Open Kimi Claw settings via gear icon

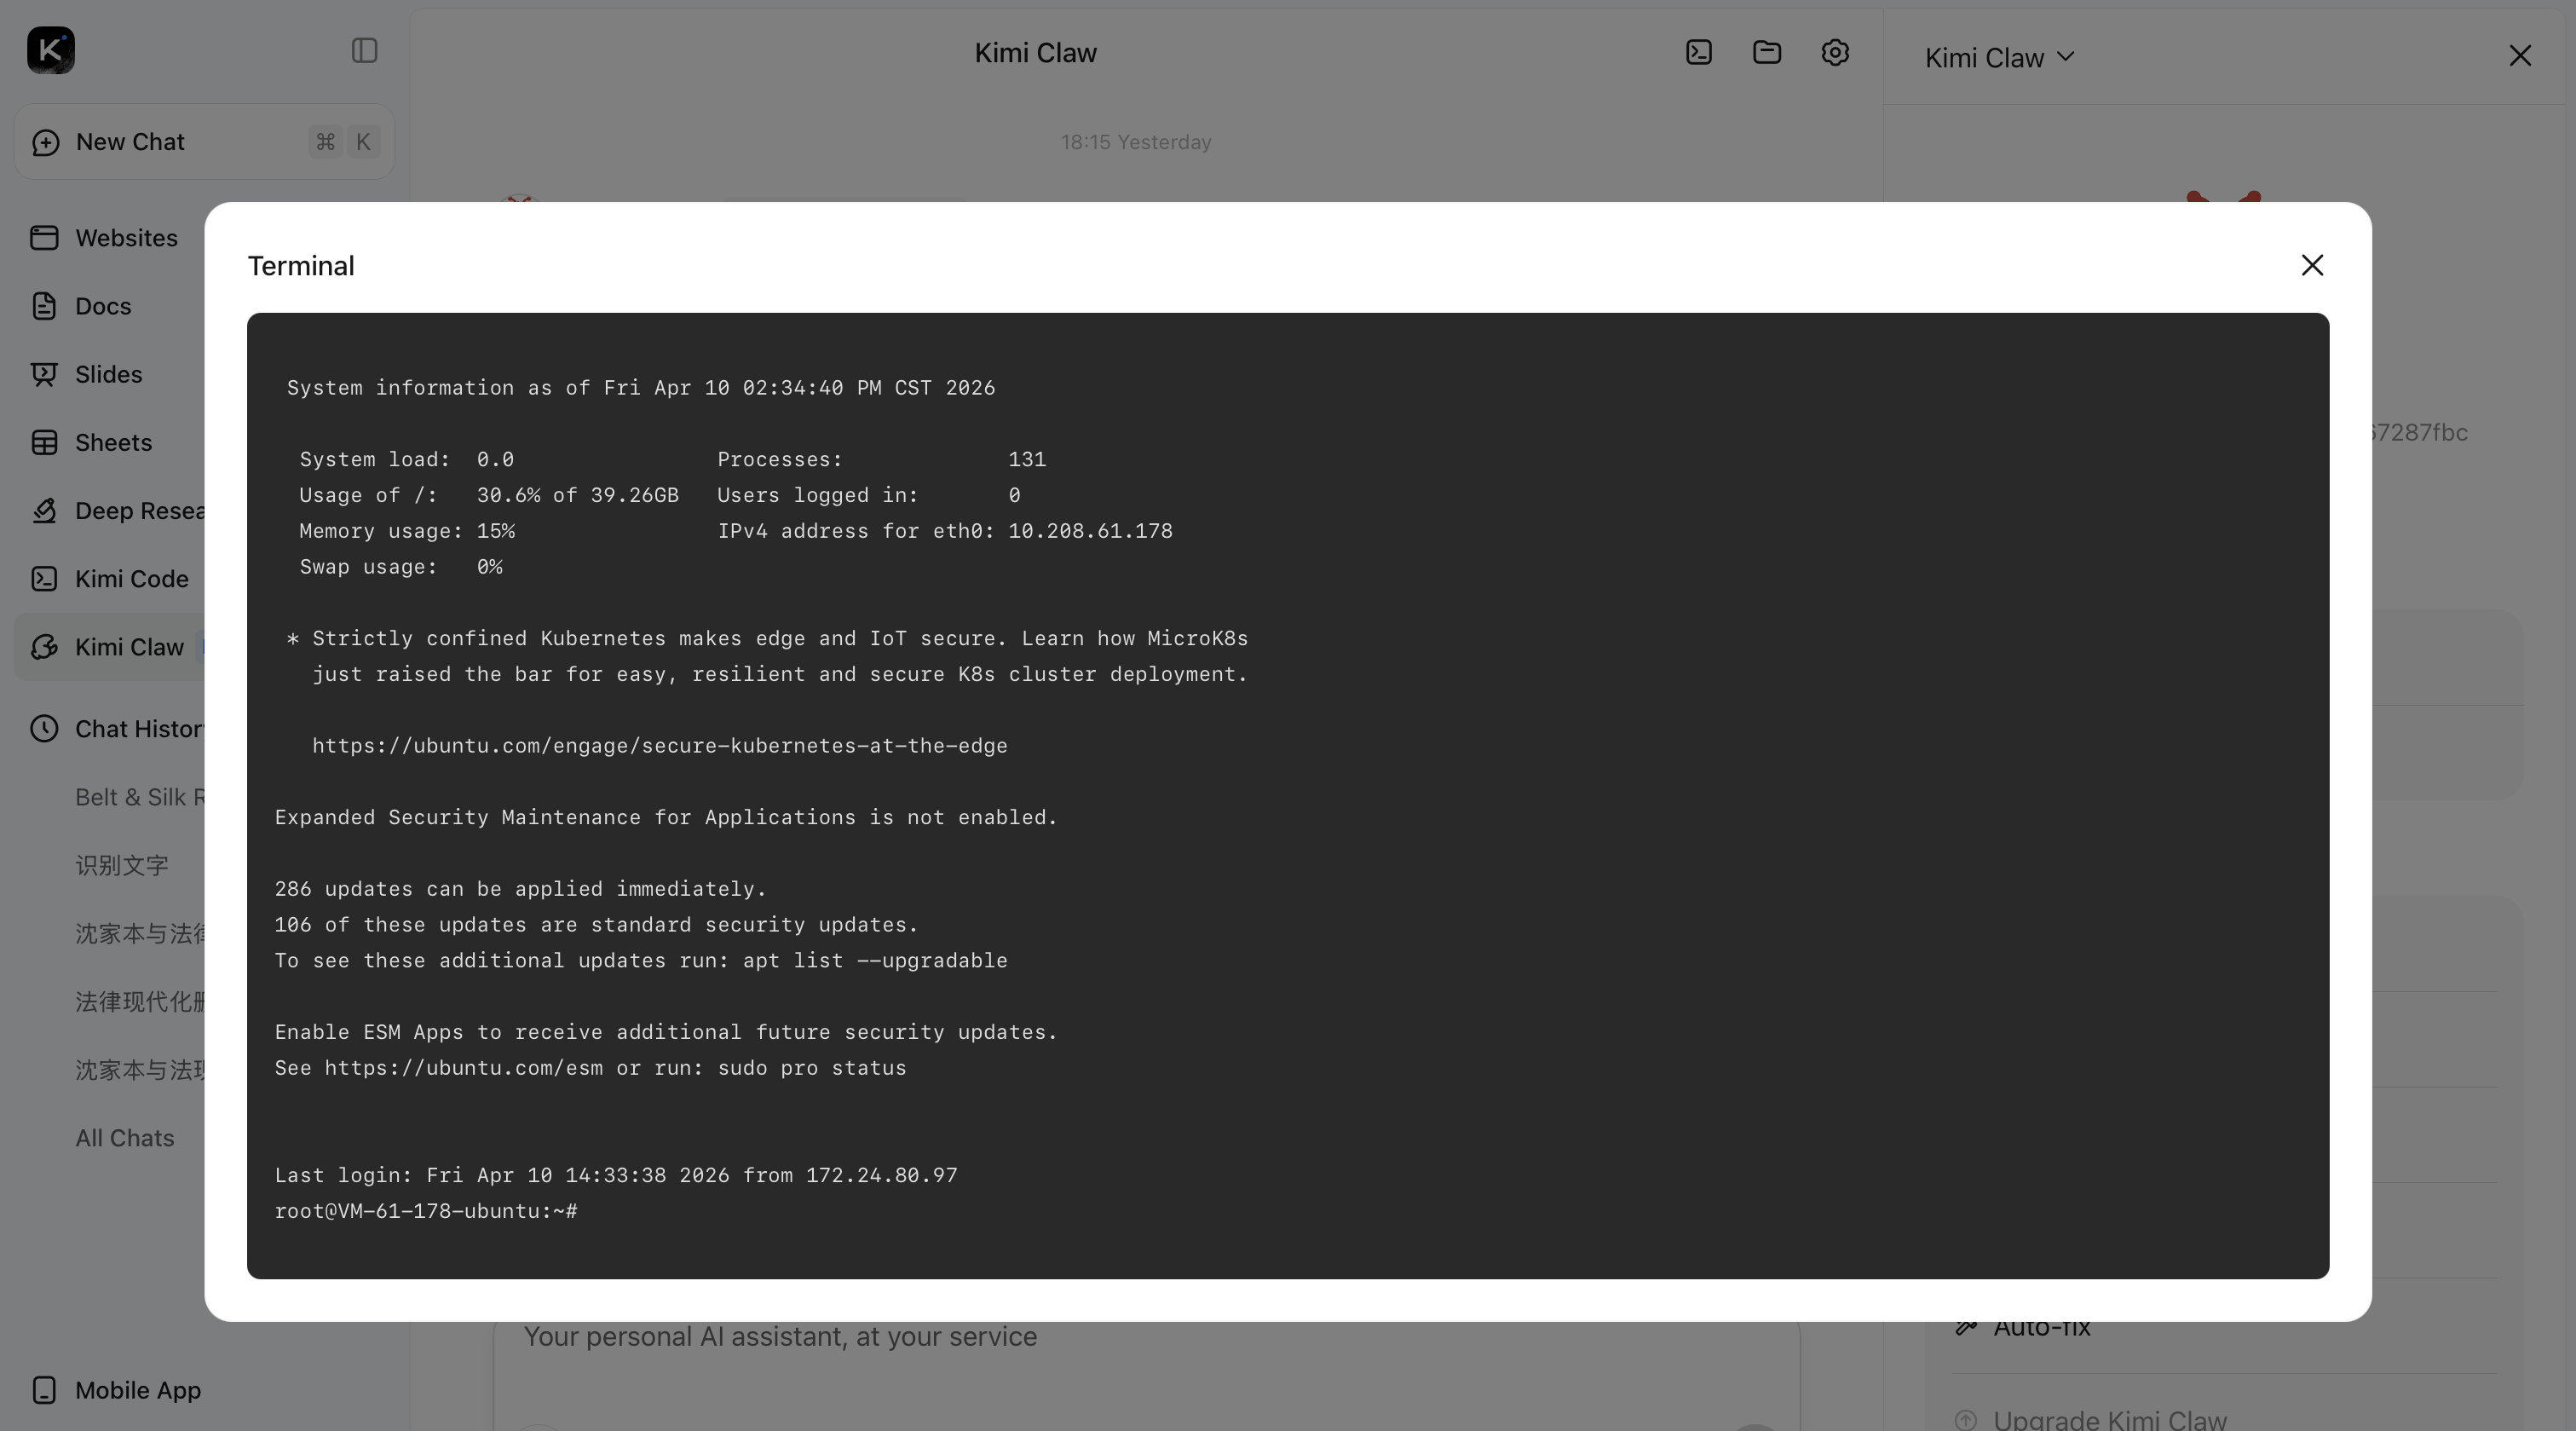tap(1835, 51)
